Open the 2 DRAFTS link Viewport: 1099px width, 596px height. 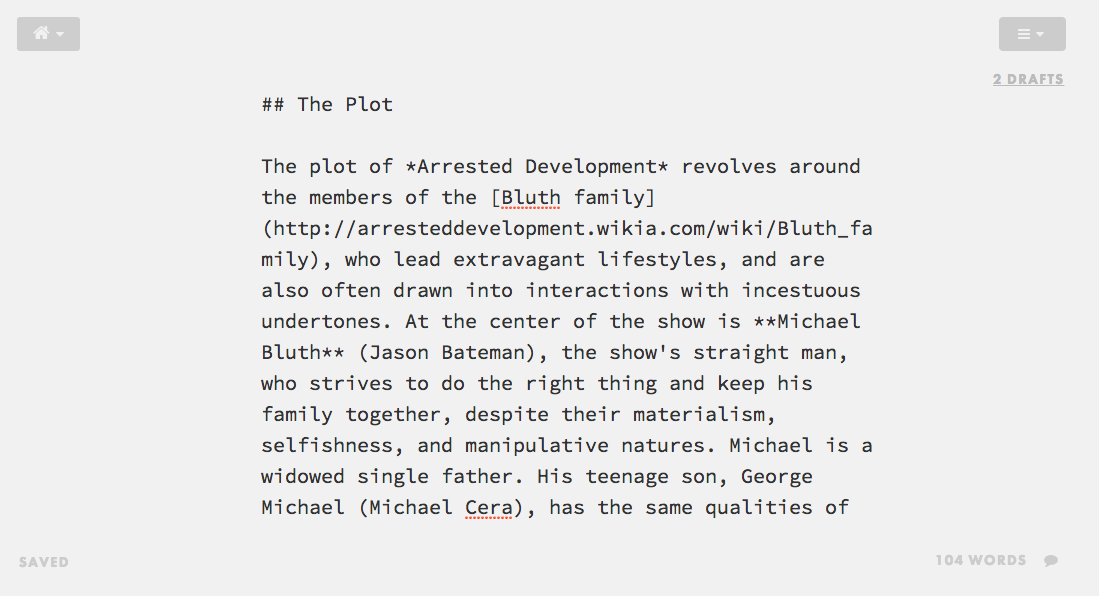pos(1028,79)
